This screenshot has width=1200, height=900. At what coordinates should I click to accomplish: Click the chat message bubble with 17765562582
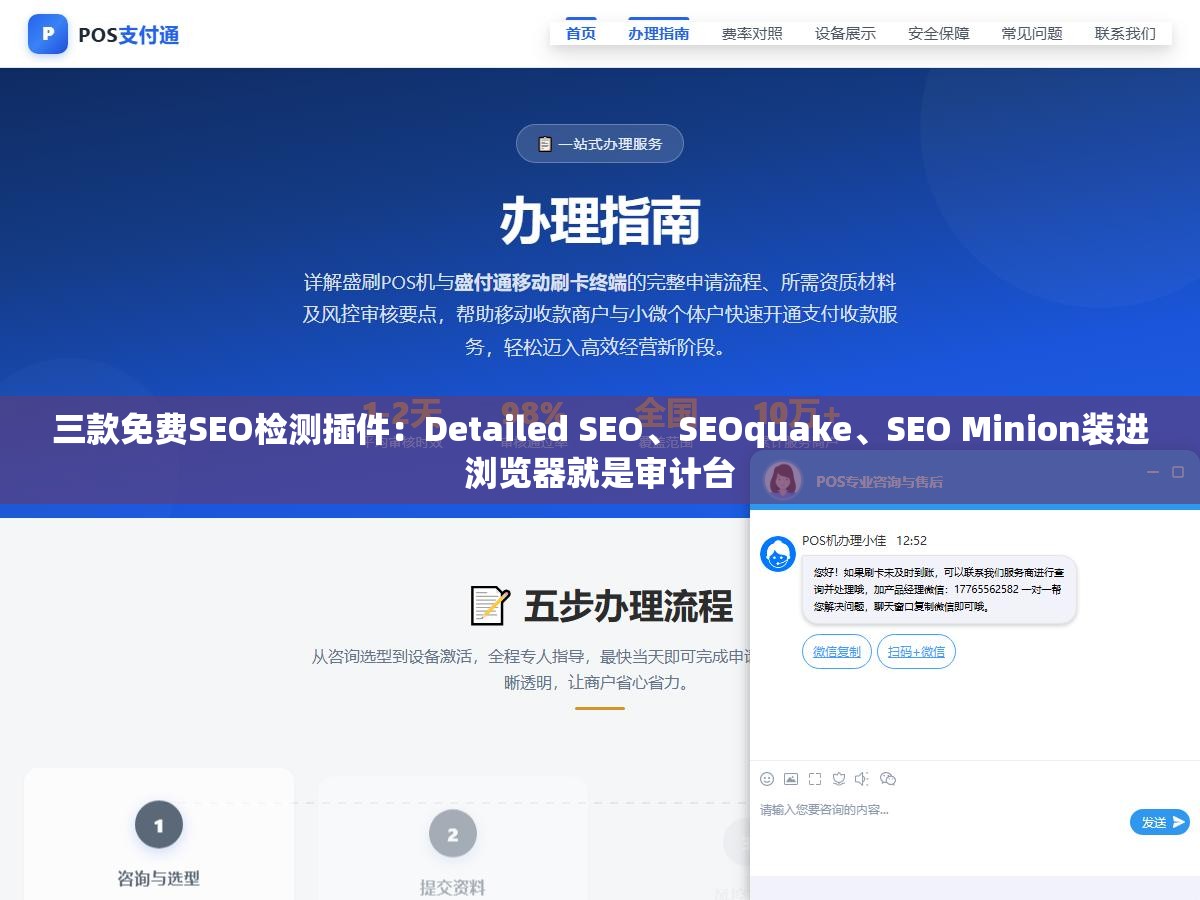coord(939,589)
